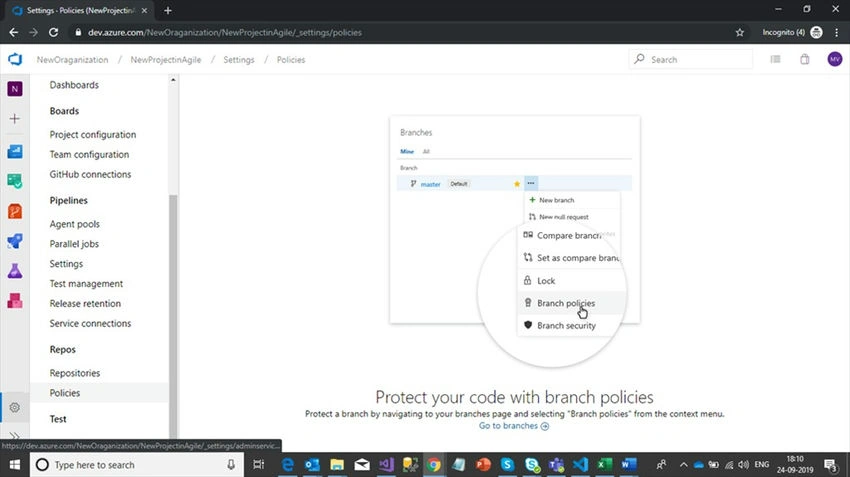The image size is (850, 477).
Task: Open the Boards icon in left rail
Action: [15, 181]
